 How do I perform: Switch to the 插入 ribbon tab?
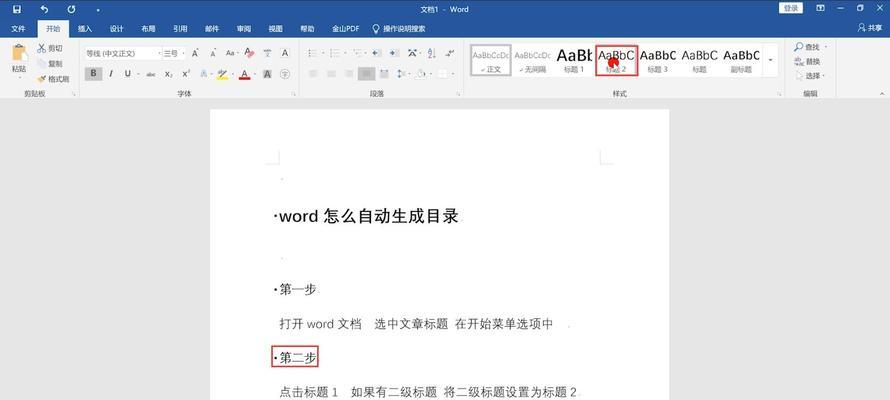[x=85, y=29]
